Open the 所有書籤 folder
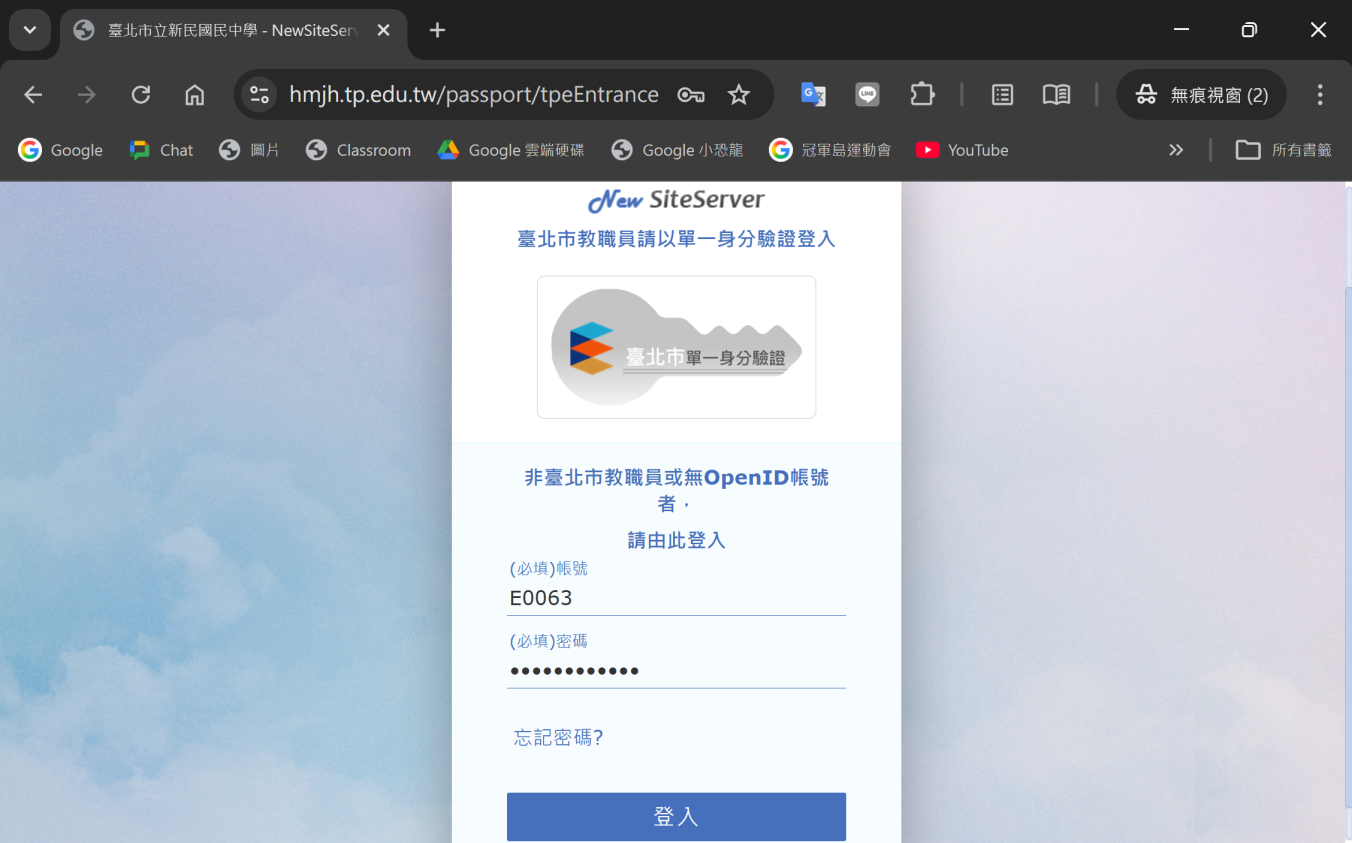The height and width of the screenshot is (843, 1352). pos(1284,150)
